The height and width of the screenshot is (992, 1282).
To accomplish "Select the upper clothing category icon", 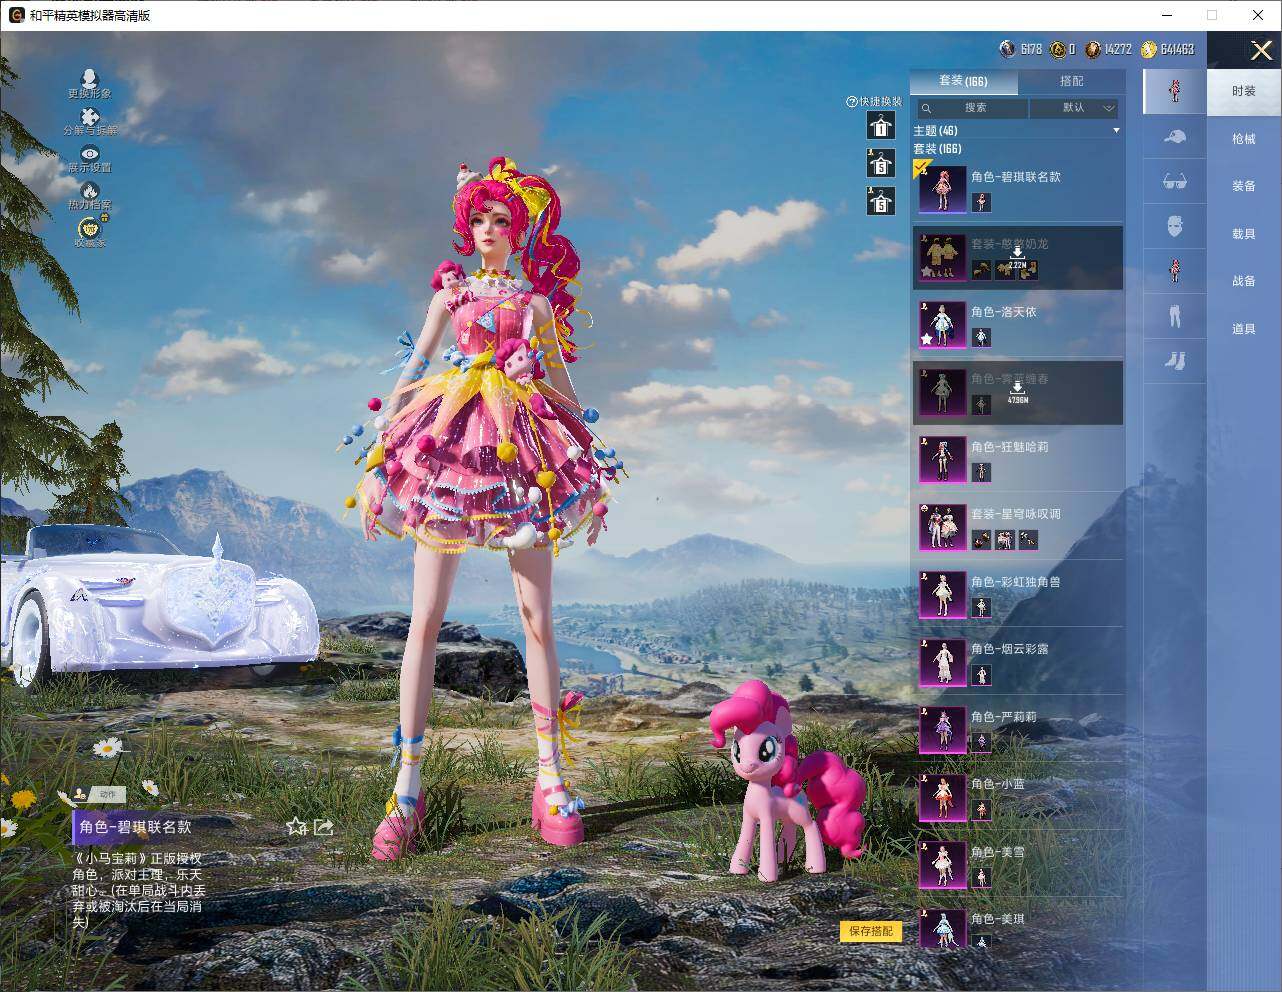I will click(x=1175, y=271).
